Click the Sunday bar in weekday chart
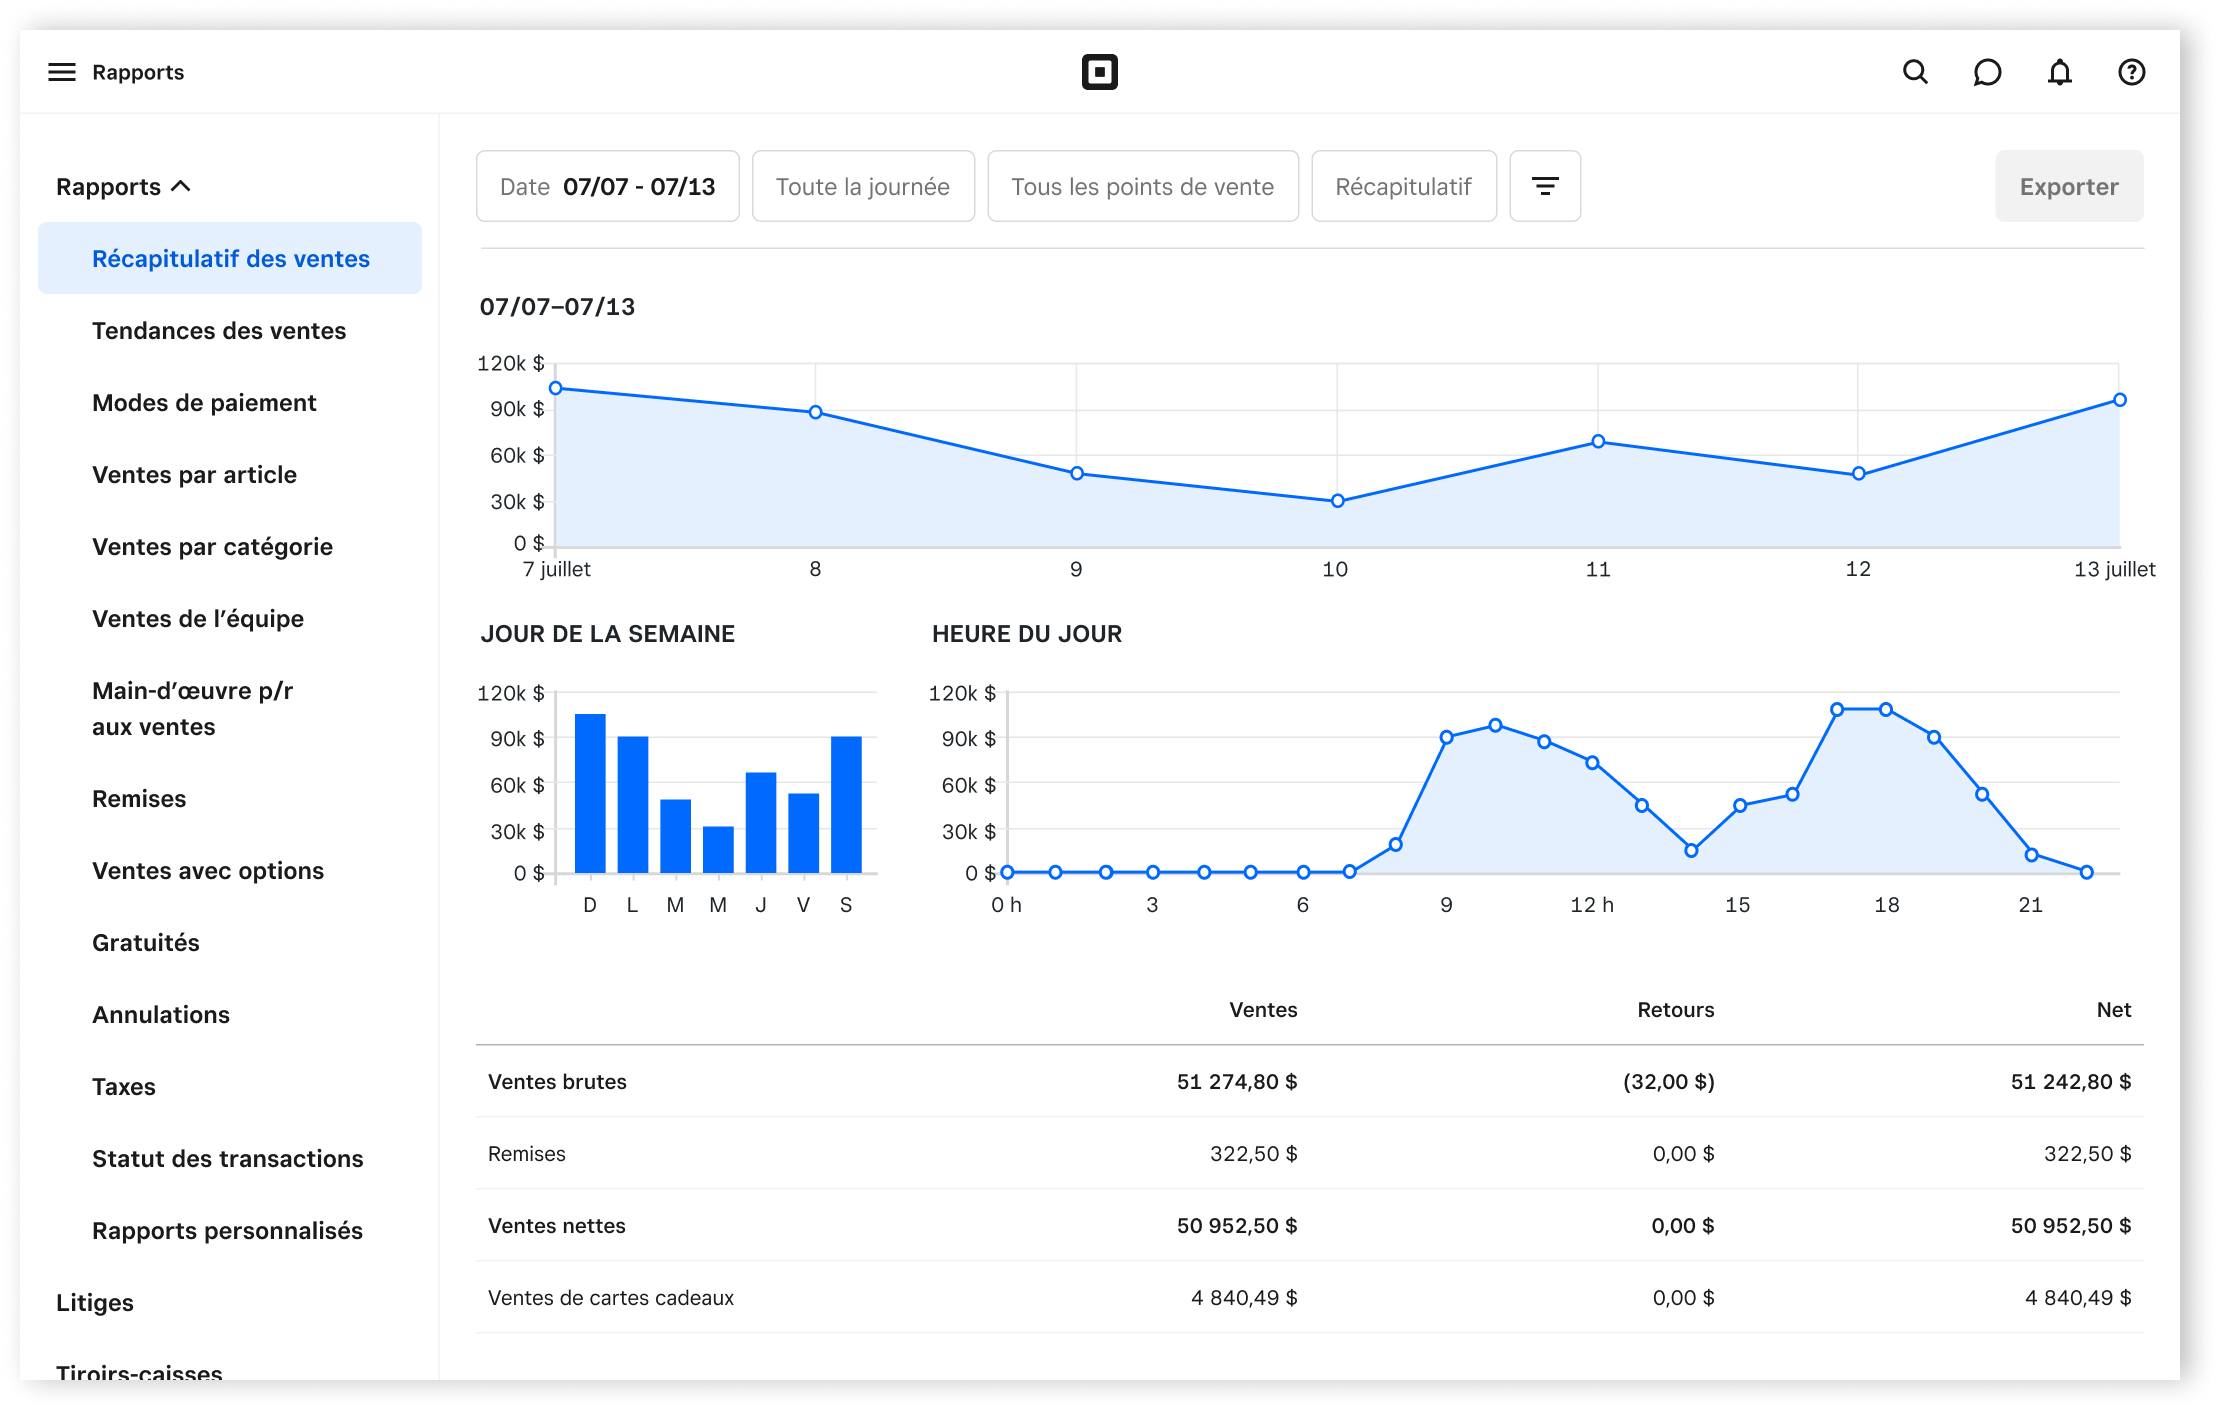Image resolution: width=2220 pixels, height=1411 pixels. tap(590, 792)
